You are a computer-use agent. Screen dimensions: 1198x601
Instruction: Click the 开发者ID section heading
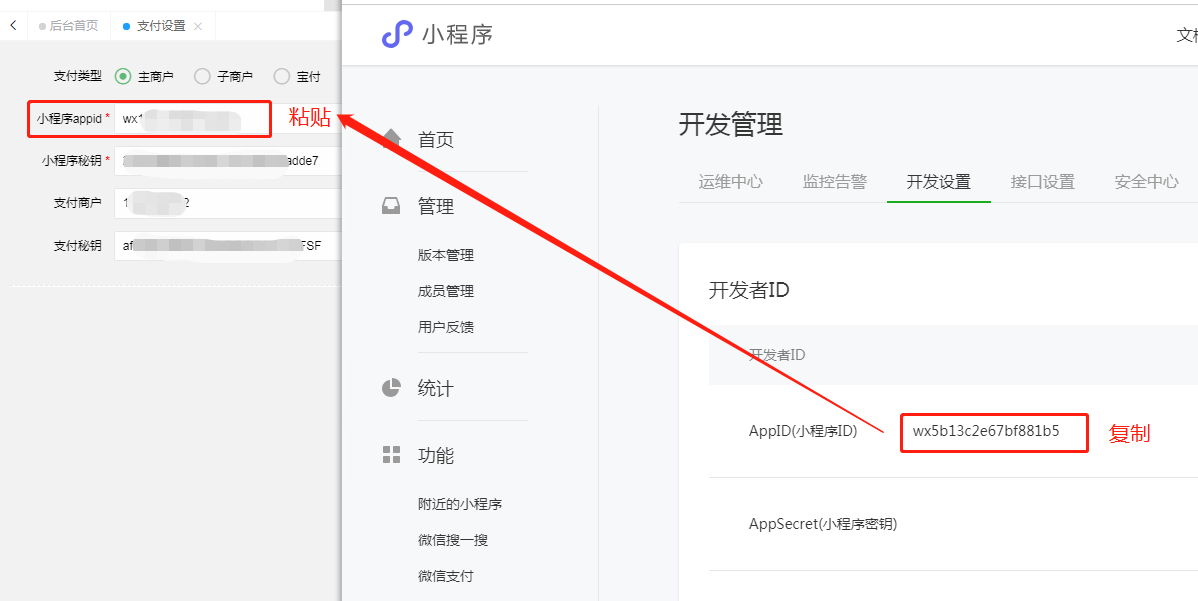click(x=749, y=290)
